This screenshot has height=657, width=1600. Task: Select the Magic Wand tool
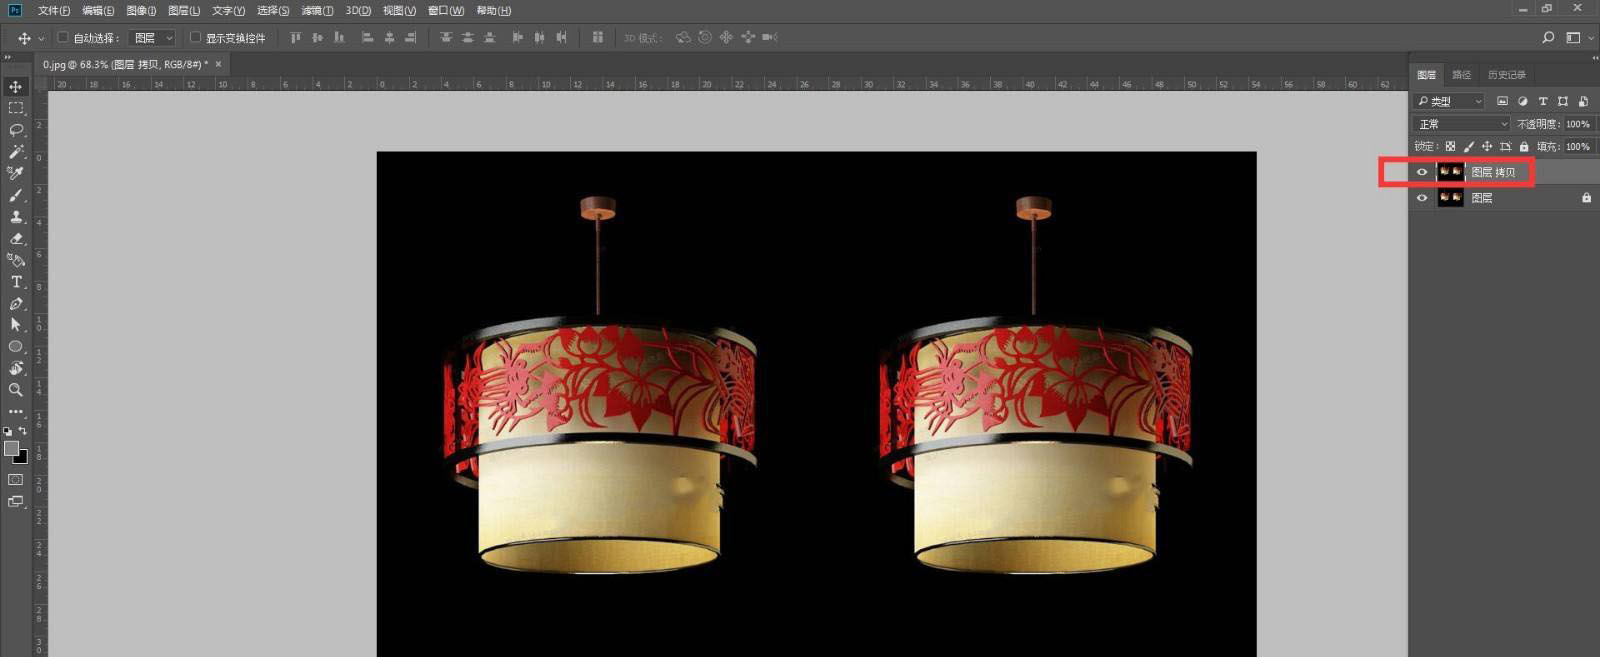click(16, 152)
